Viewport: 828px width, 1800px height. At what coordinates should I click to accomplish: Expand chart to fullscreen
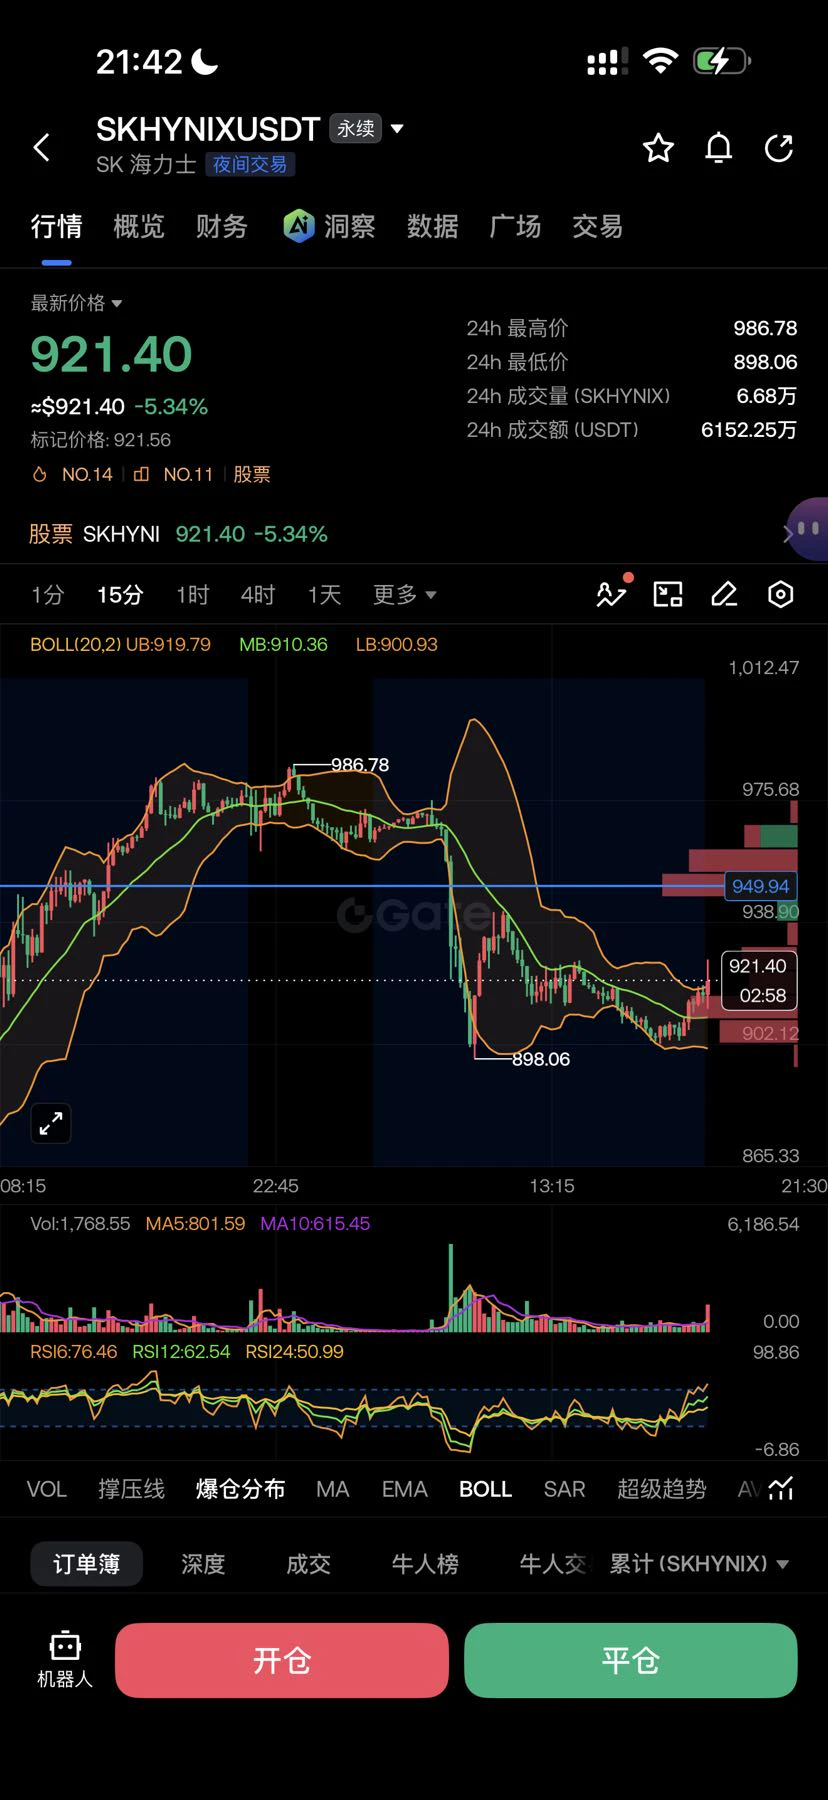pyautogui.click(x=51, y=1123)
